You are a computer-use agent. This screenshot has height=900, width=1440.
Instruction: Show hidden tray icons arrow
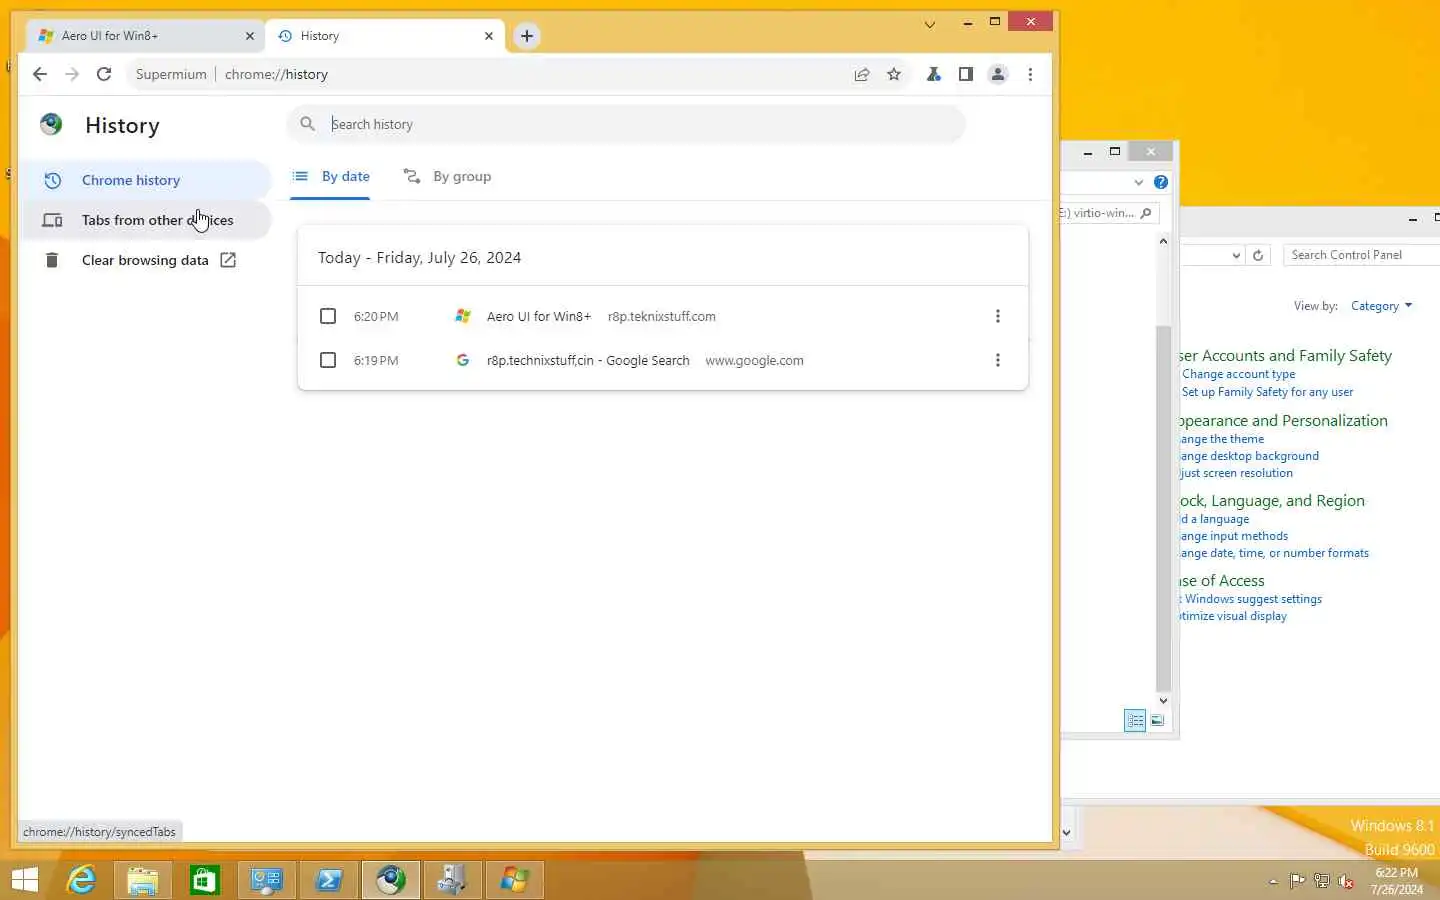click(1273, 882)
